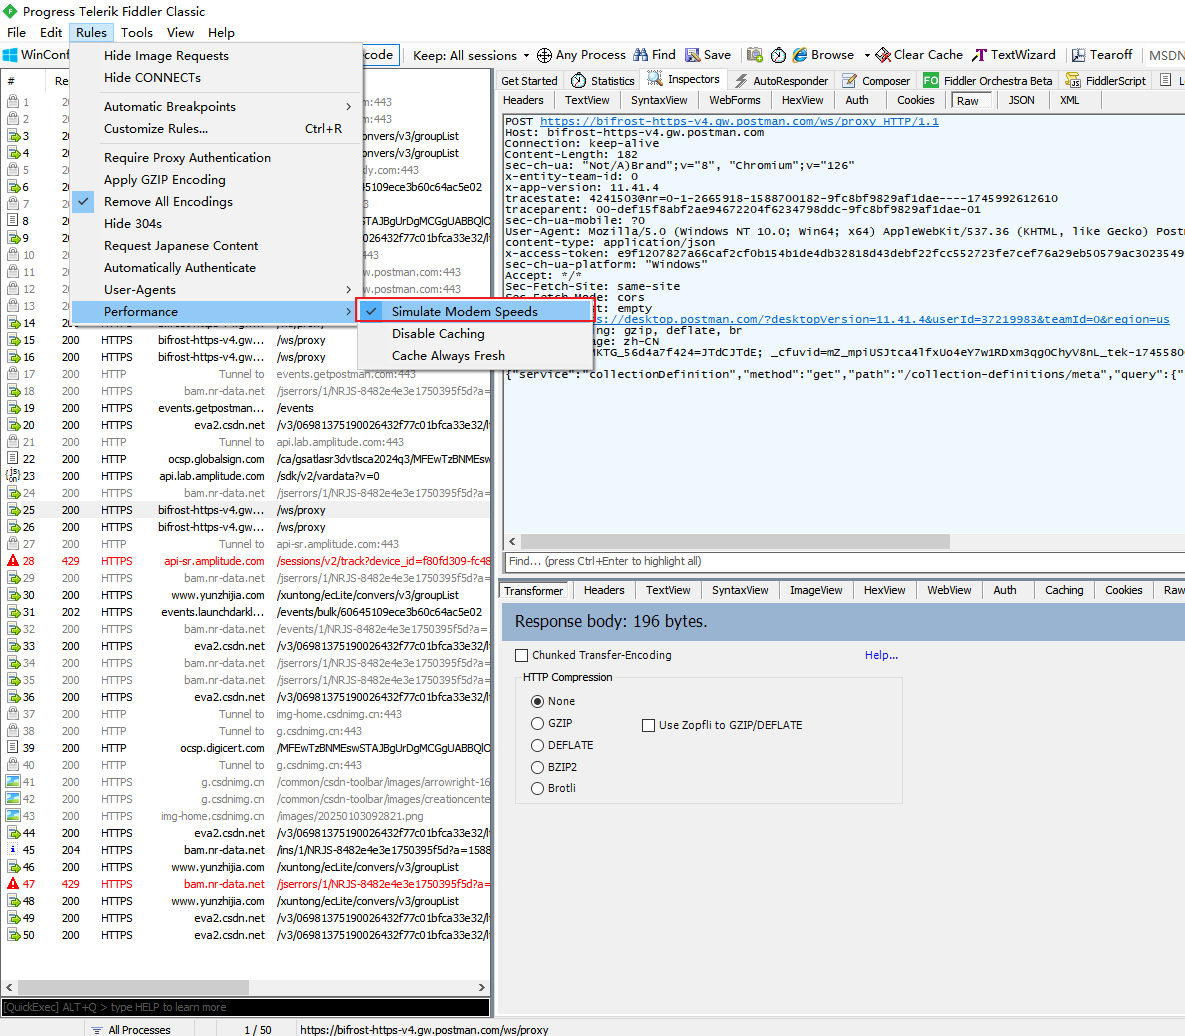Screen dimensions: 1185x1036
Task: Click Apply GZIP Encoding menu entry
Action: [215, 180]
